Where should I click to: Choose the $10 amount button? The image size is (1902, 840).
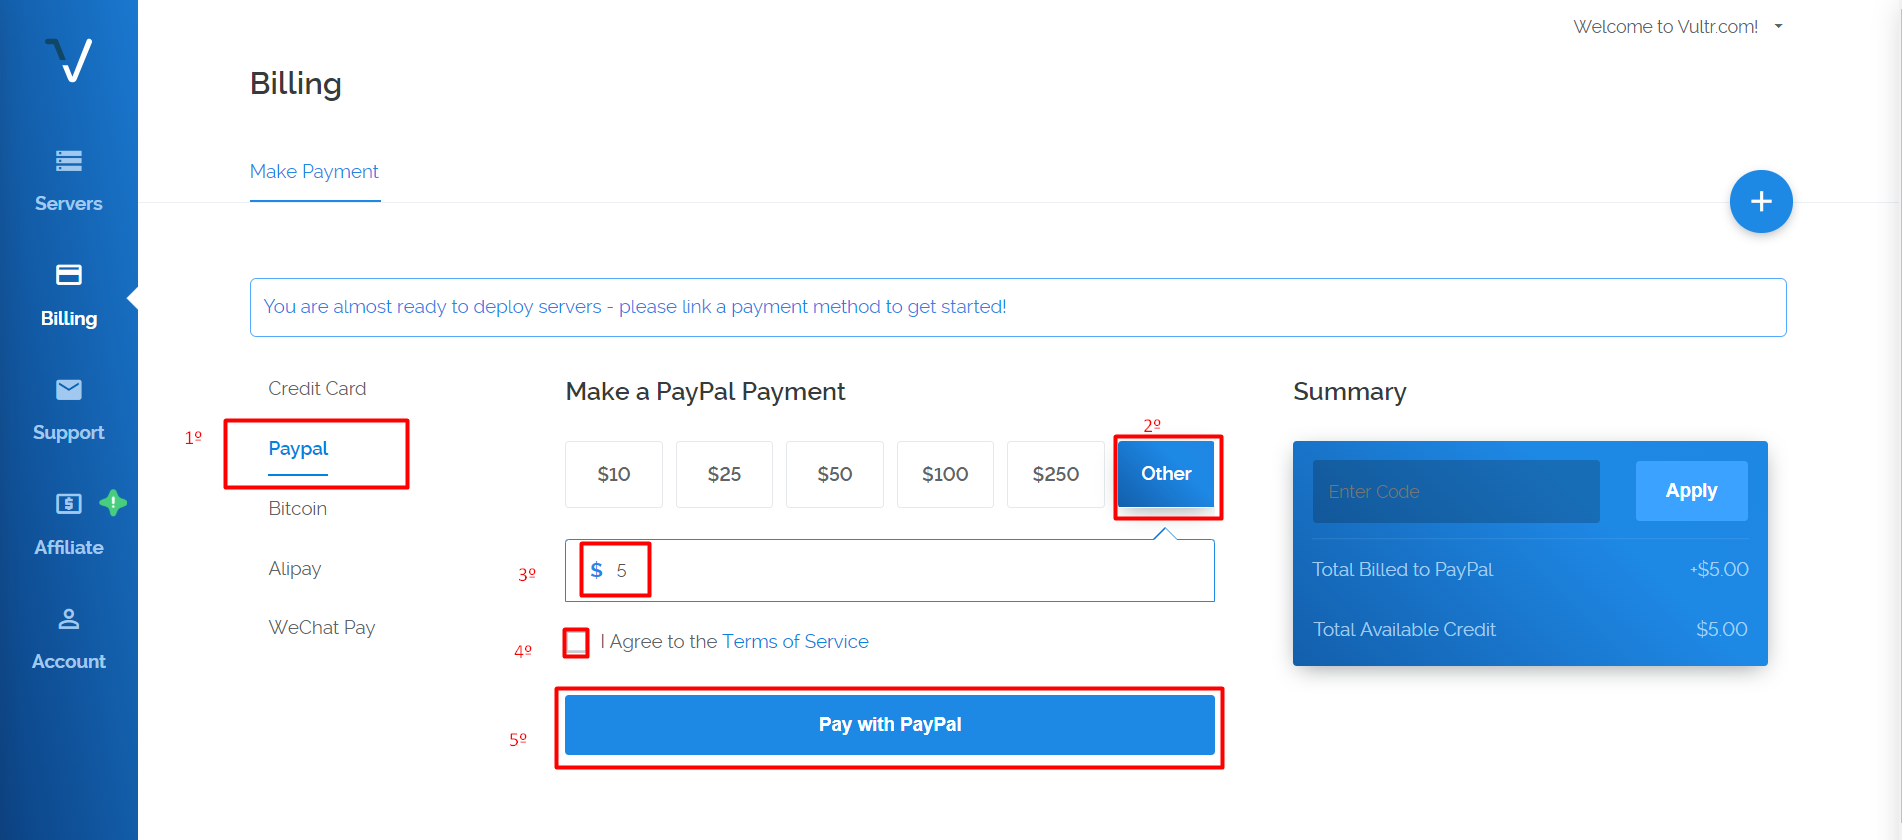coord(614,474)
